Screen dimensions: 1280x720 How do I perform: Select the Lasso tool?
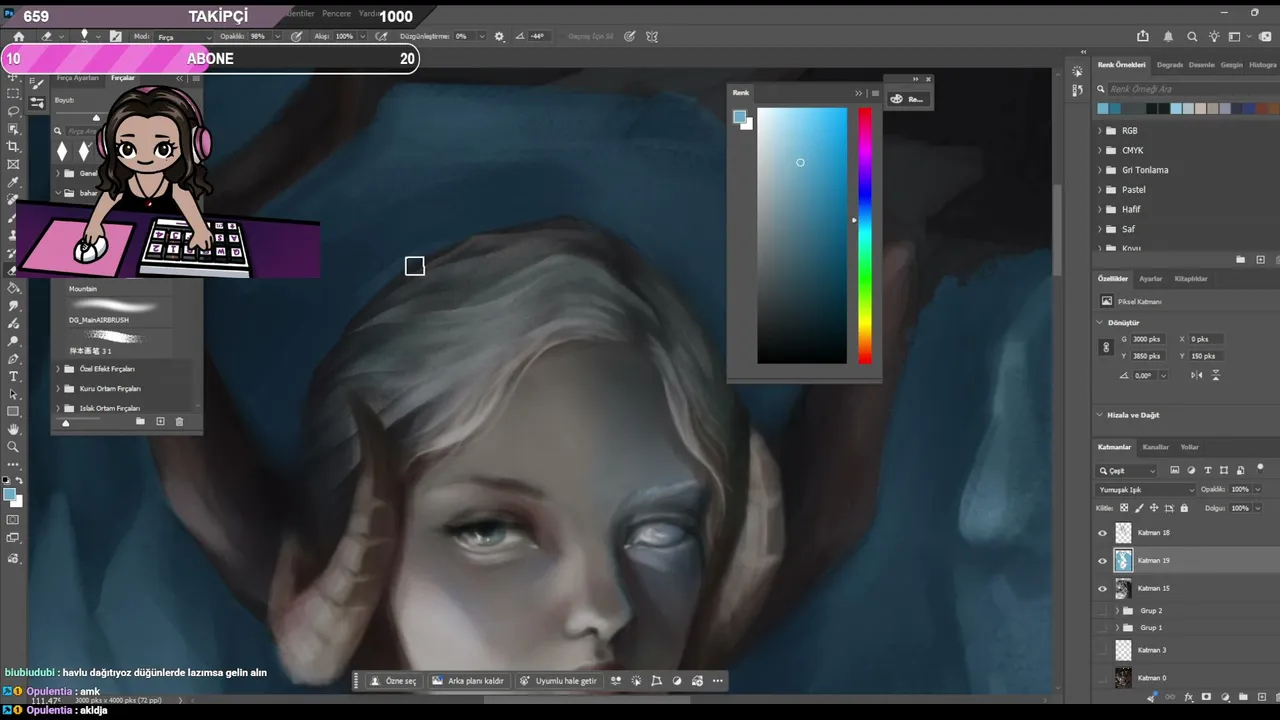(x=13, y=111)
